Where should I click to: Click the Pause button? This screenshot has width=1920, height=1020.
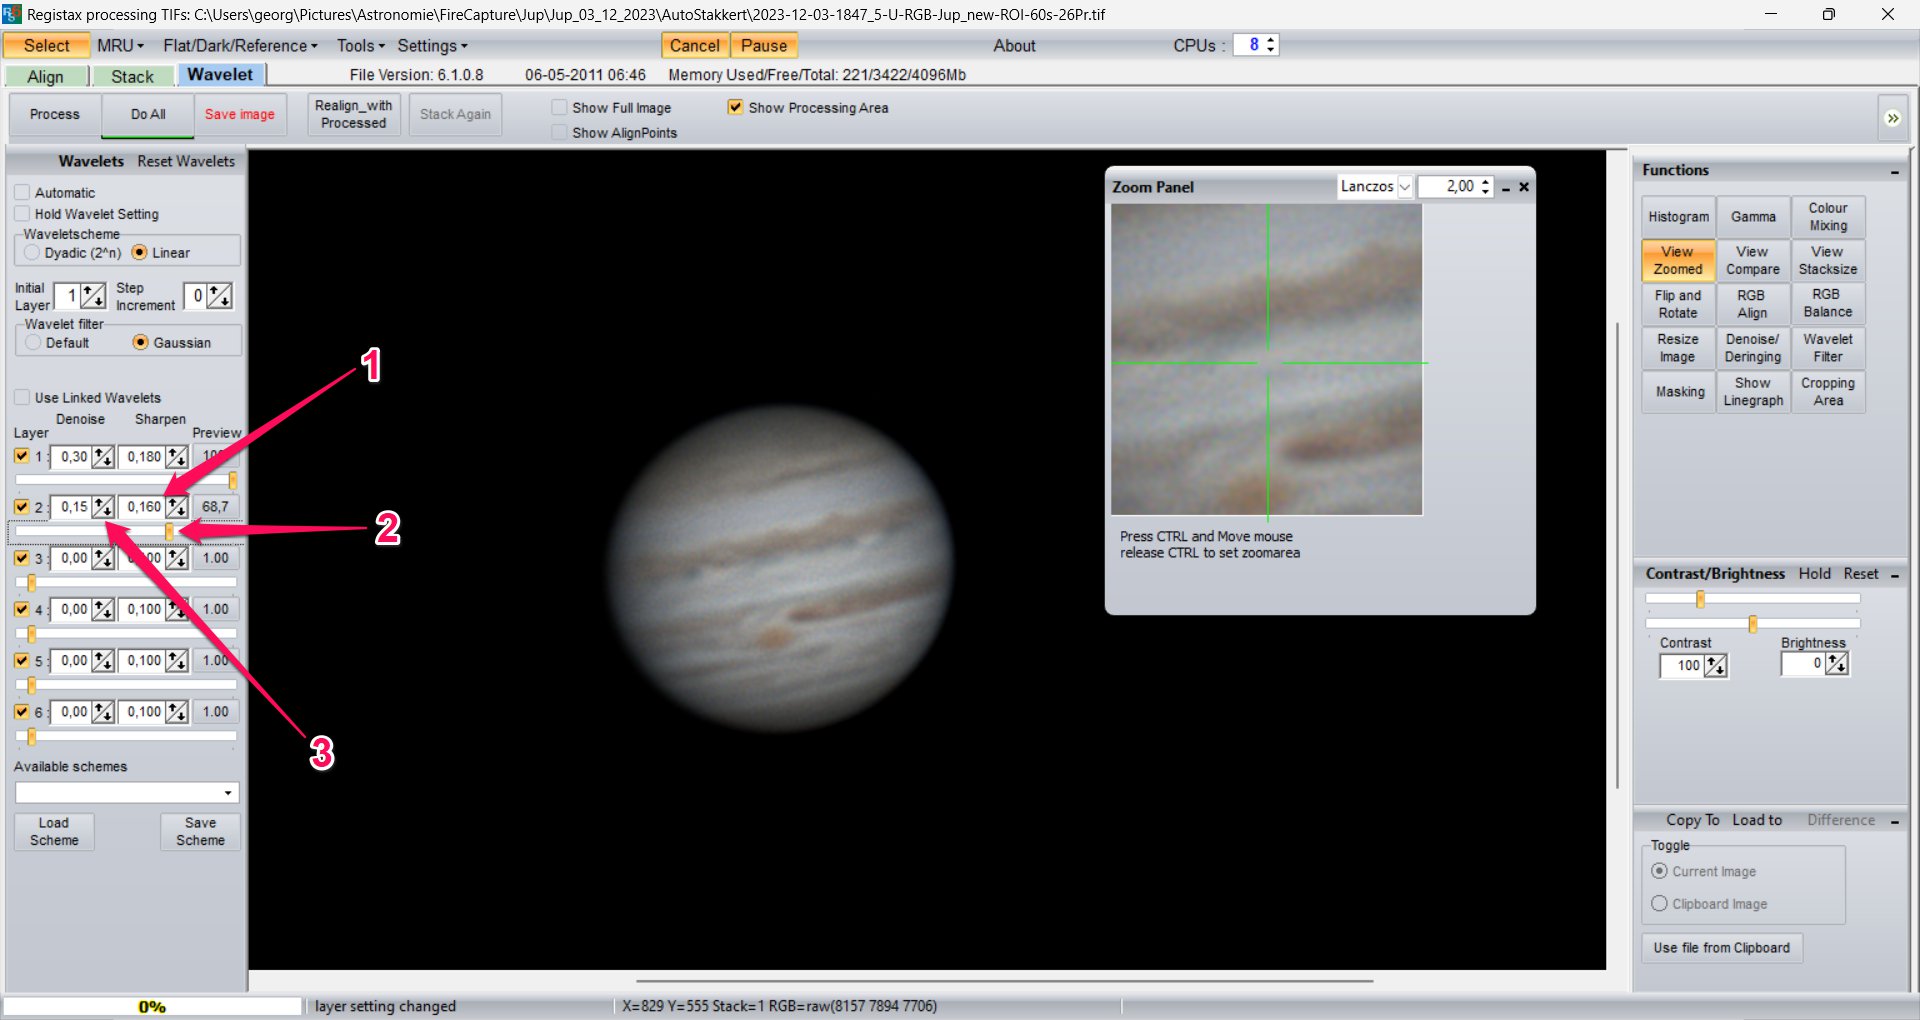tap(764, 46)
